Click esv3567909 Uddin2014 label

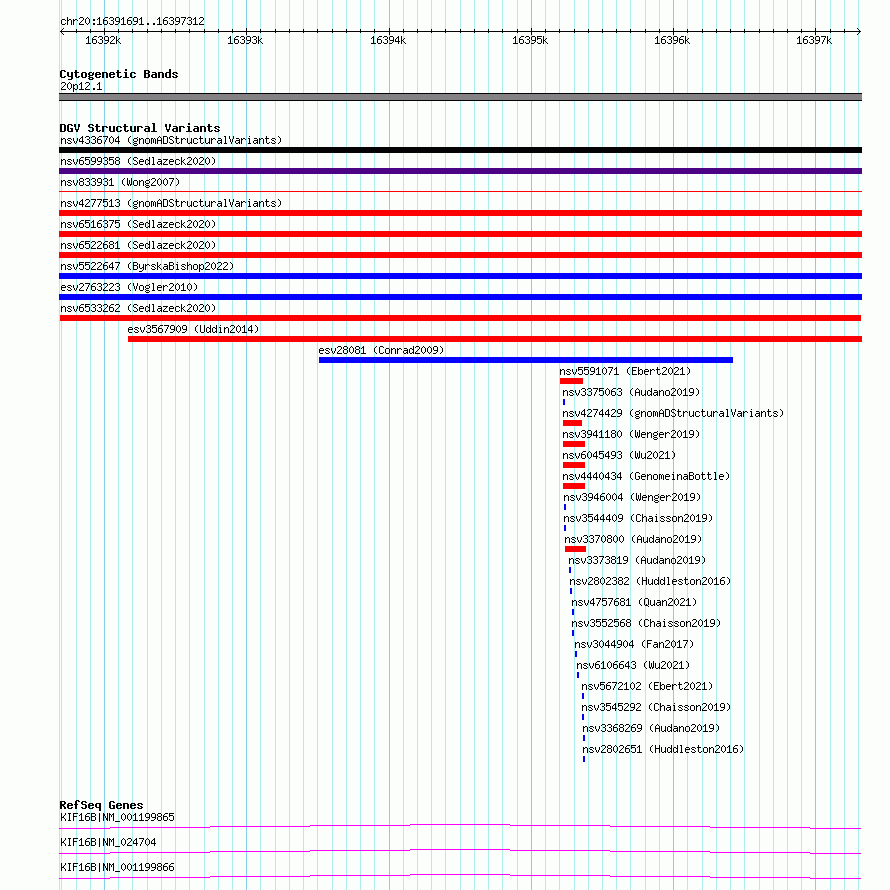193,329
